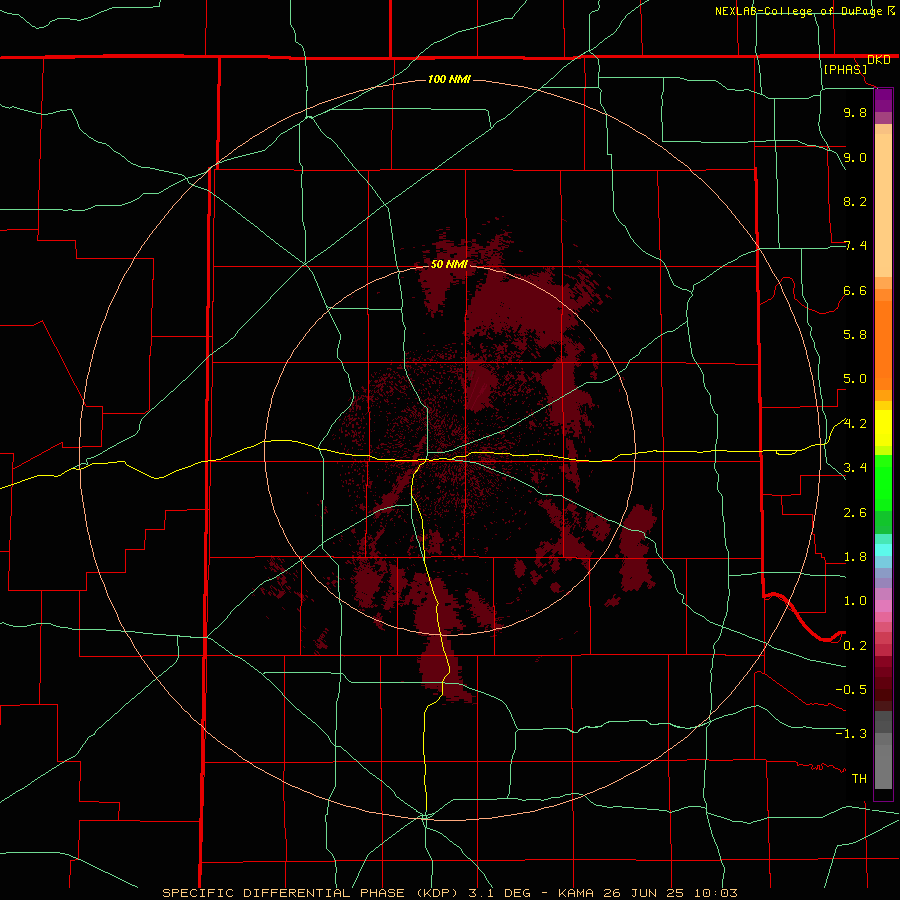
Task: Click the NEXLAB-College of DuPage credit text
Action: (x=798, y=11)
